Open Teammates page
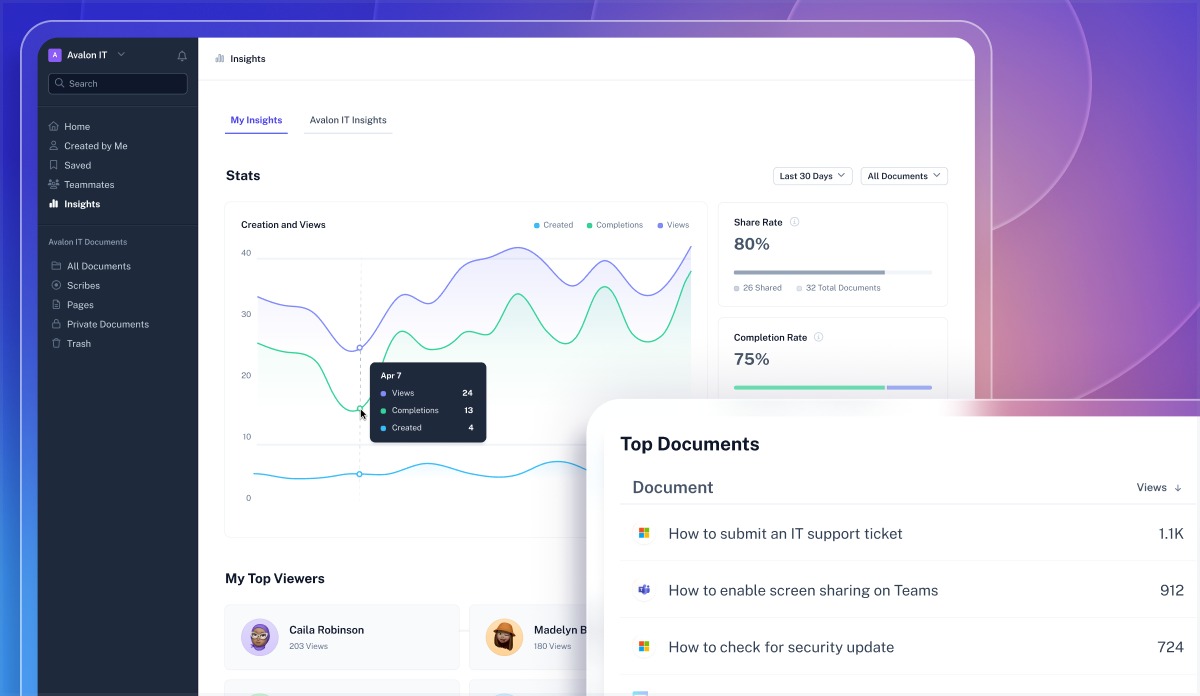This screenshot has height=696, width=1200. (x=89, y=185)
